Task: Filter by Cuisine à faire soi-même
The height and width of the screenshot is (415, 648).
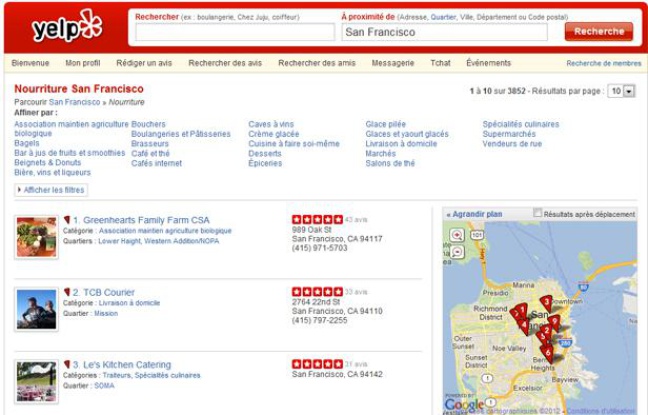Action: [294, 143]
